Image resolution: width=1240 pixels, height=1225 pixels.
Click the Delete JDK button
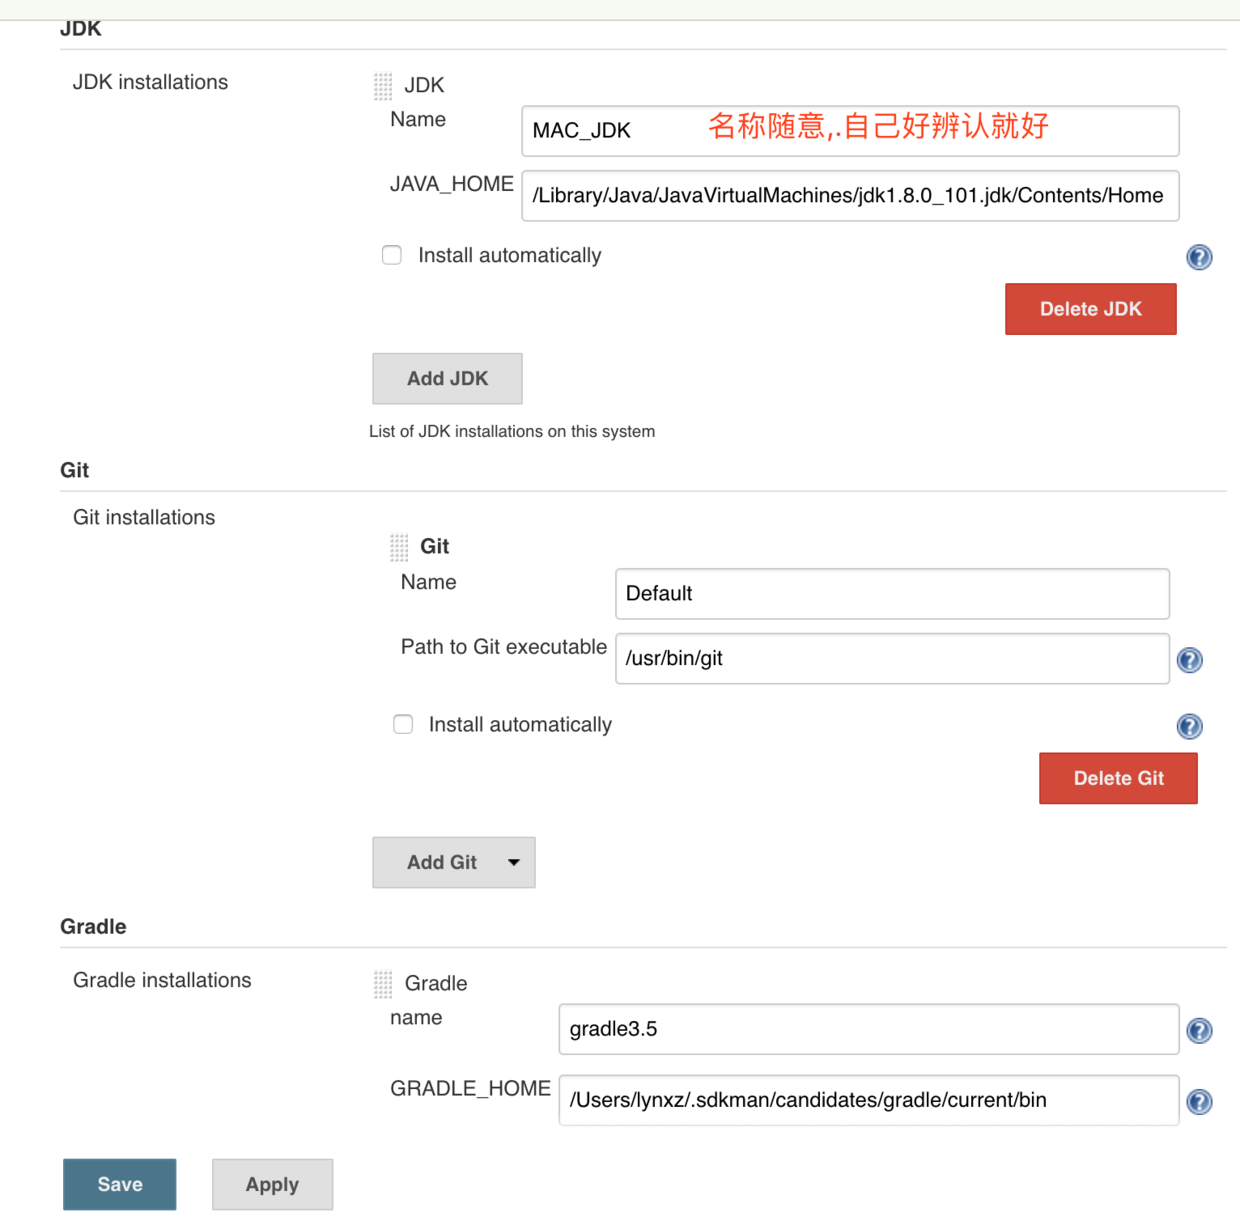tap(1091, 309)
